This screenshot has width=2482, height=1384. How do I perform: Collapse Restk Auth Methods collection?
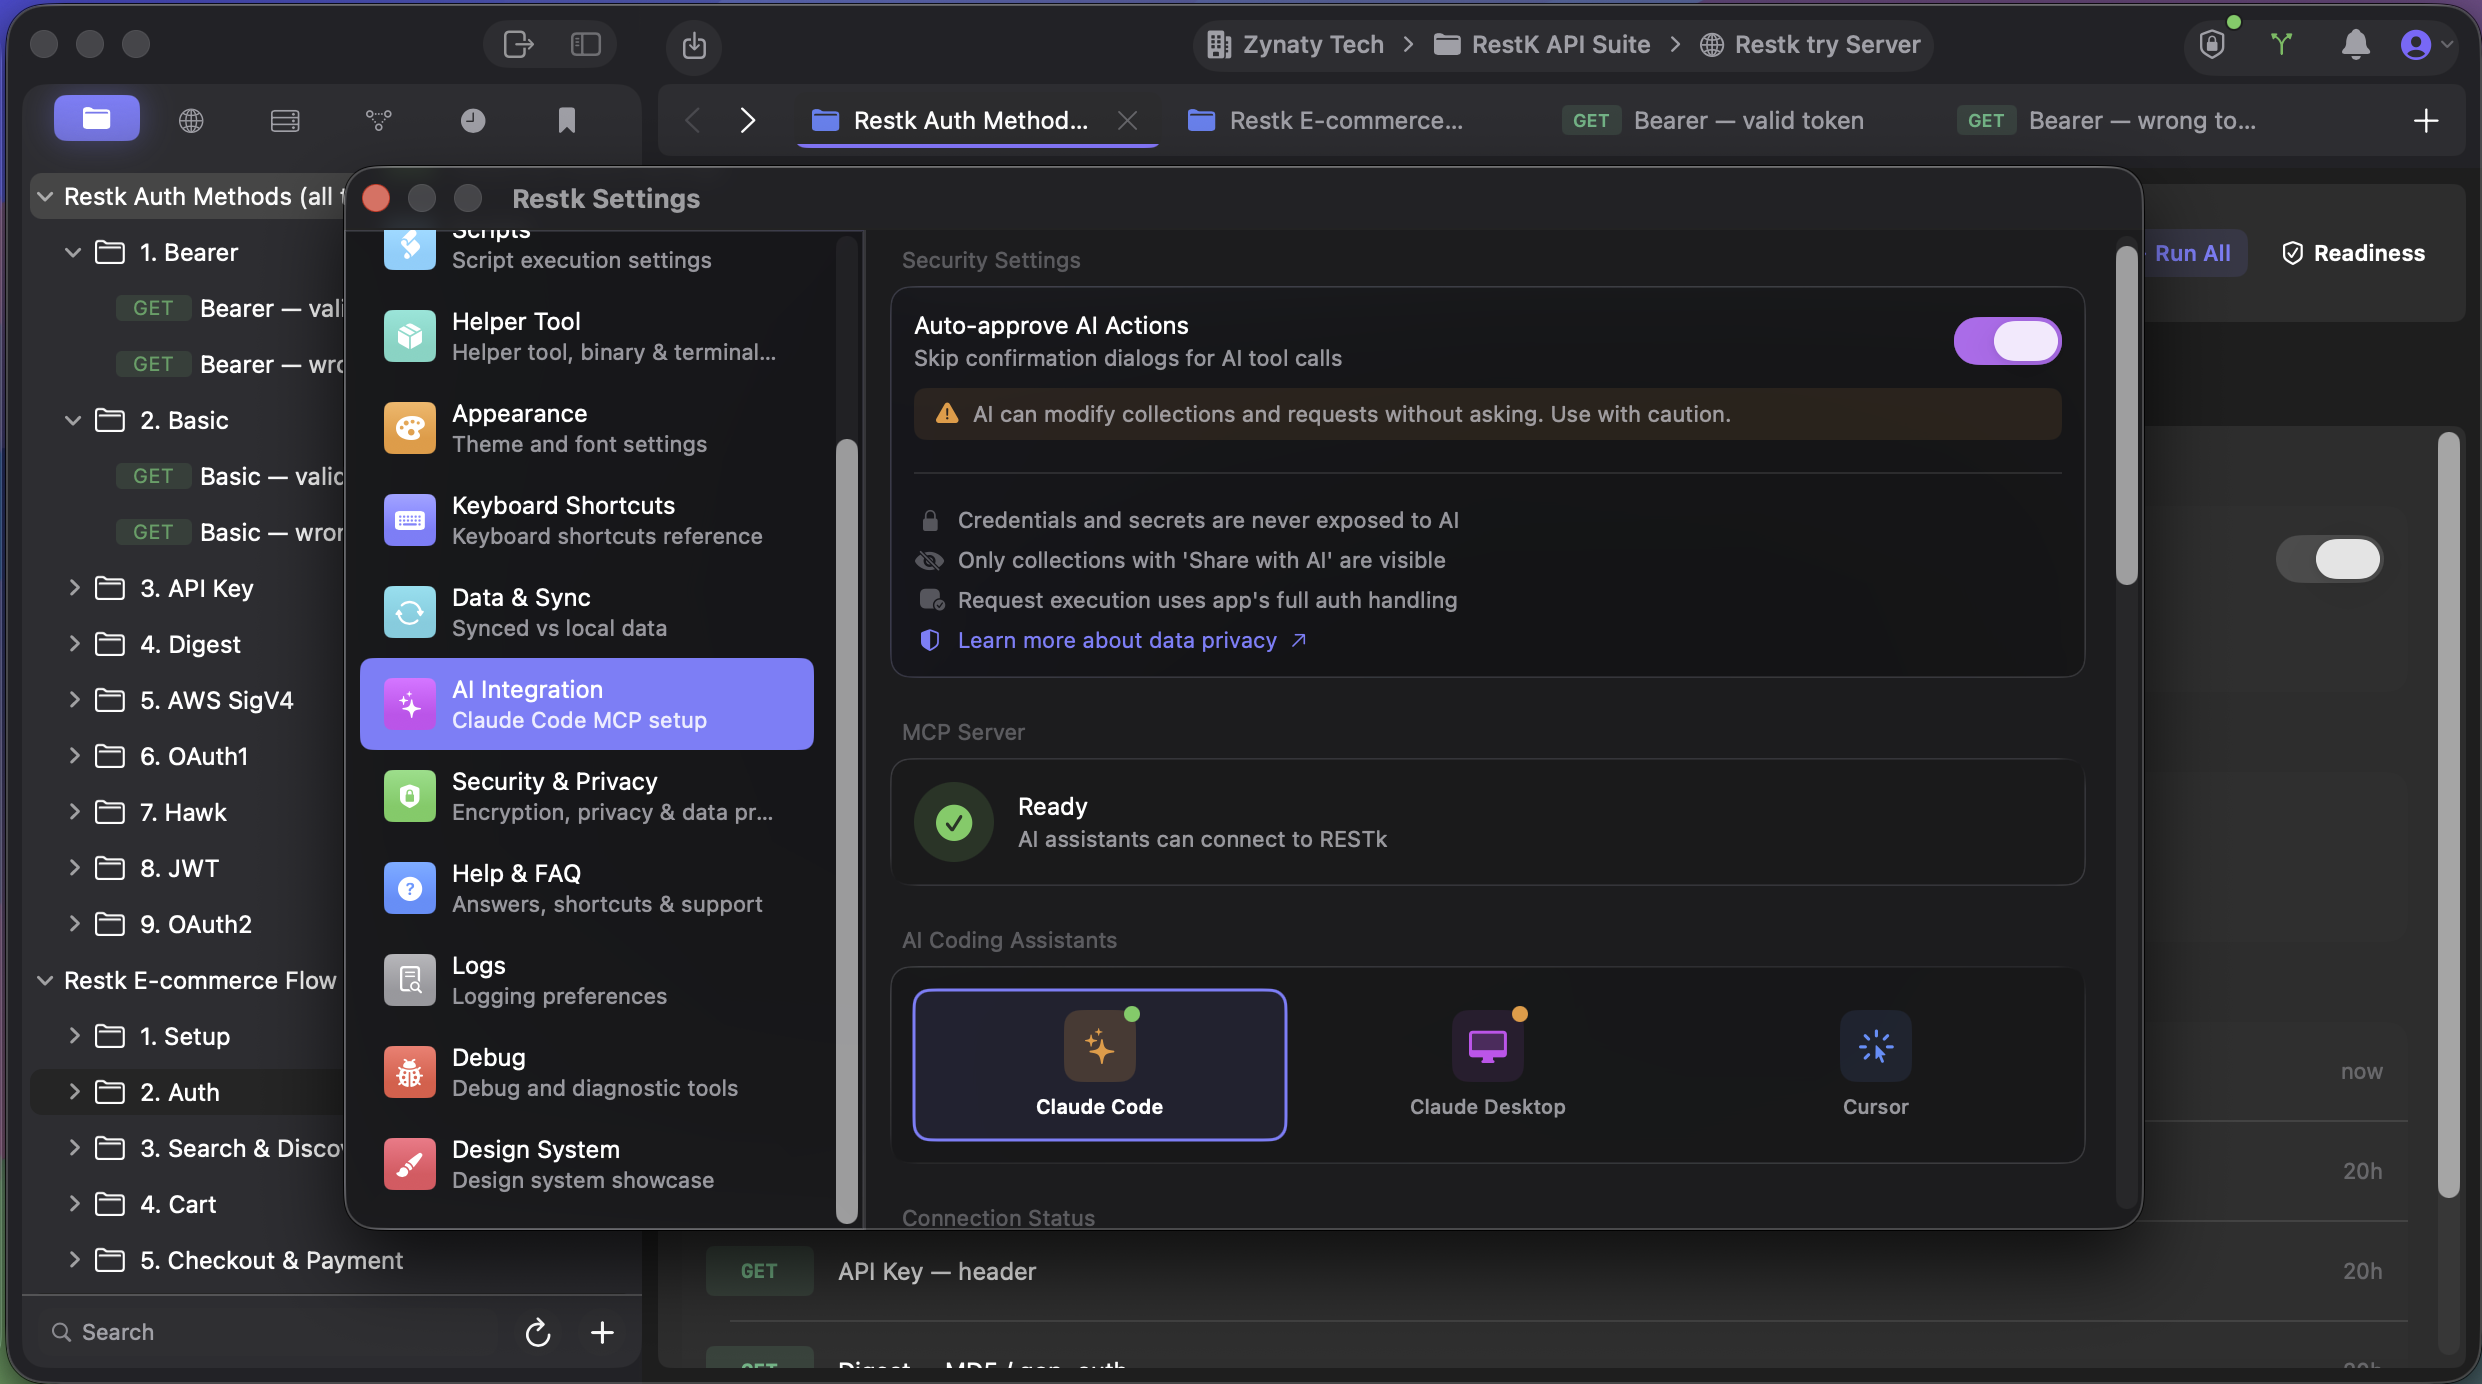[x=45, y=196]
